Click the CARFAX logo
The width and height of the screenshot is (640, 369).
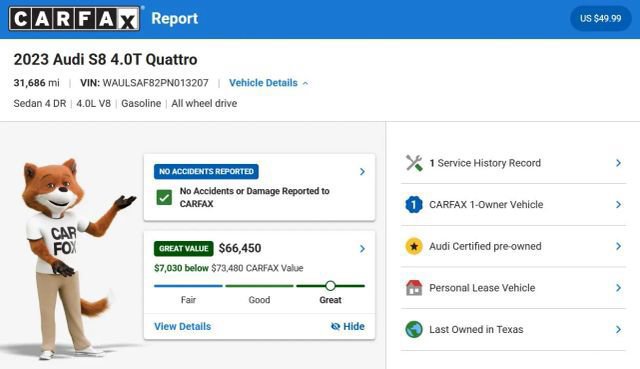[x=74, y=19]
